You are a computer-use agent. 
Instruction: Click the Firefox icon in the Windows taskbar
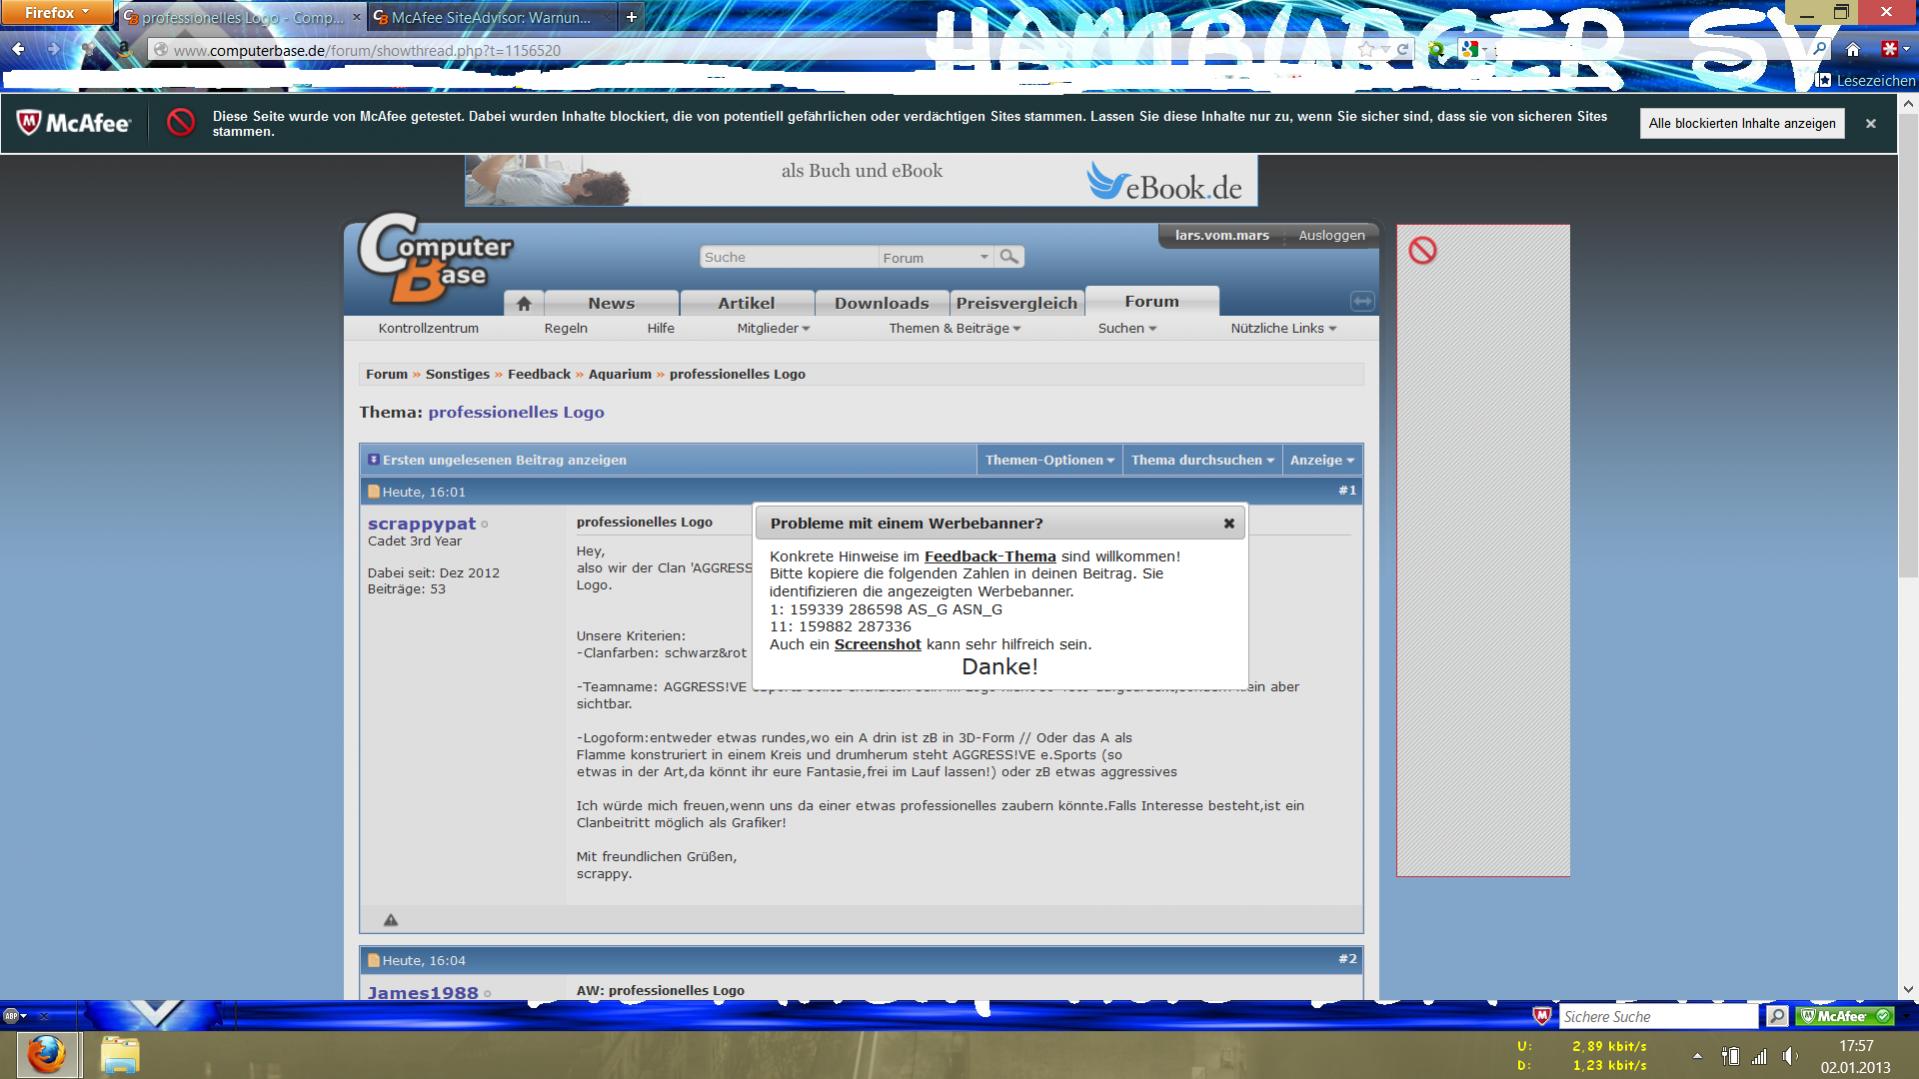point(46,1054)
